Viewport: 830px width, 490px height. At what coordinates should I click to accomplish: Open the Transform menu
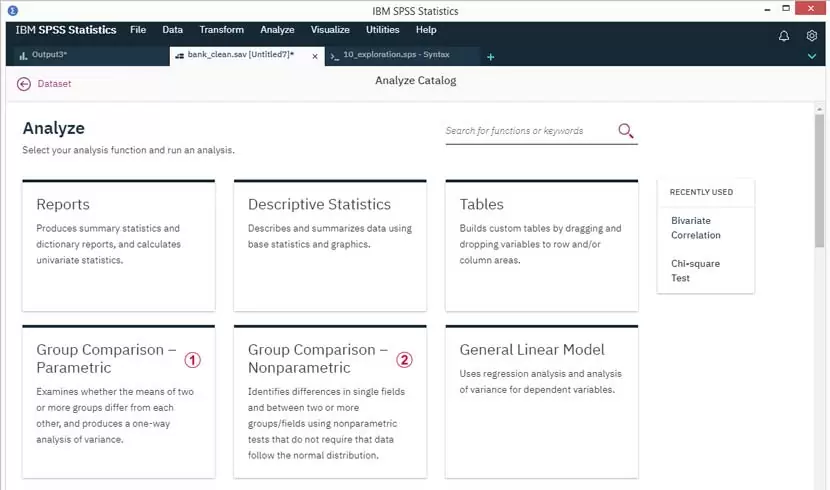click(221, 30)
